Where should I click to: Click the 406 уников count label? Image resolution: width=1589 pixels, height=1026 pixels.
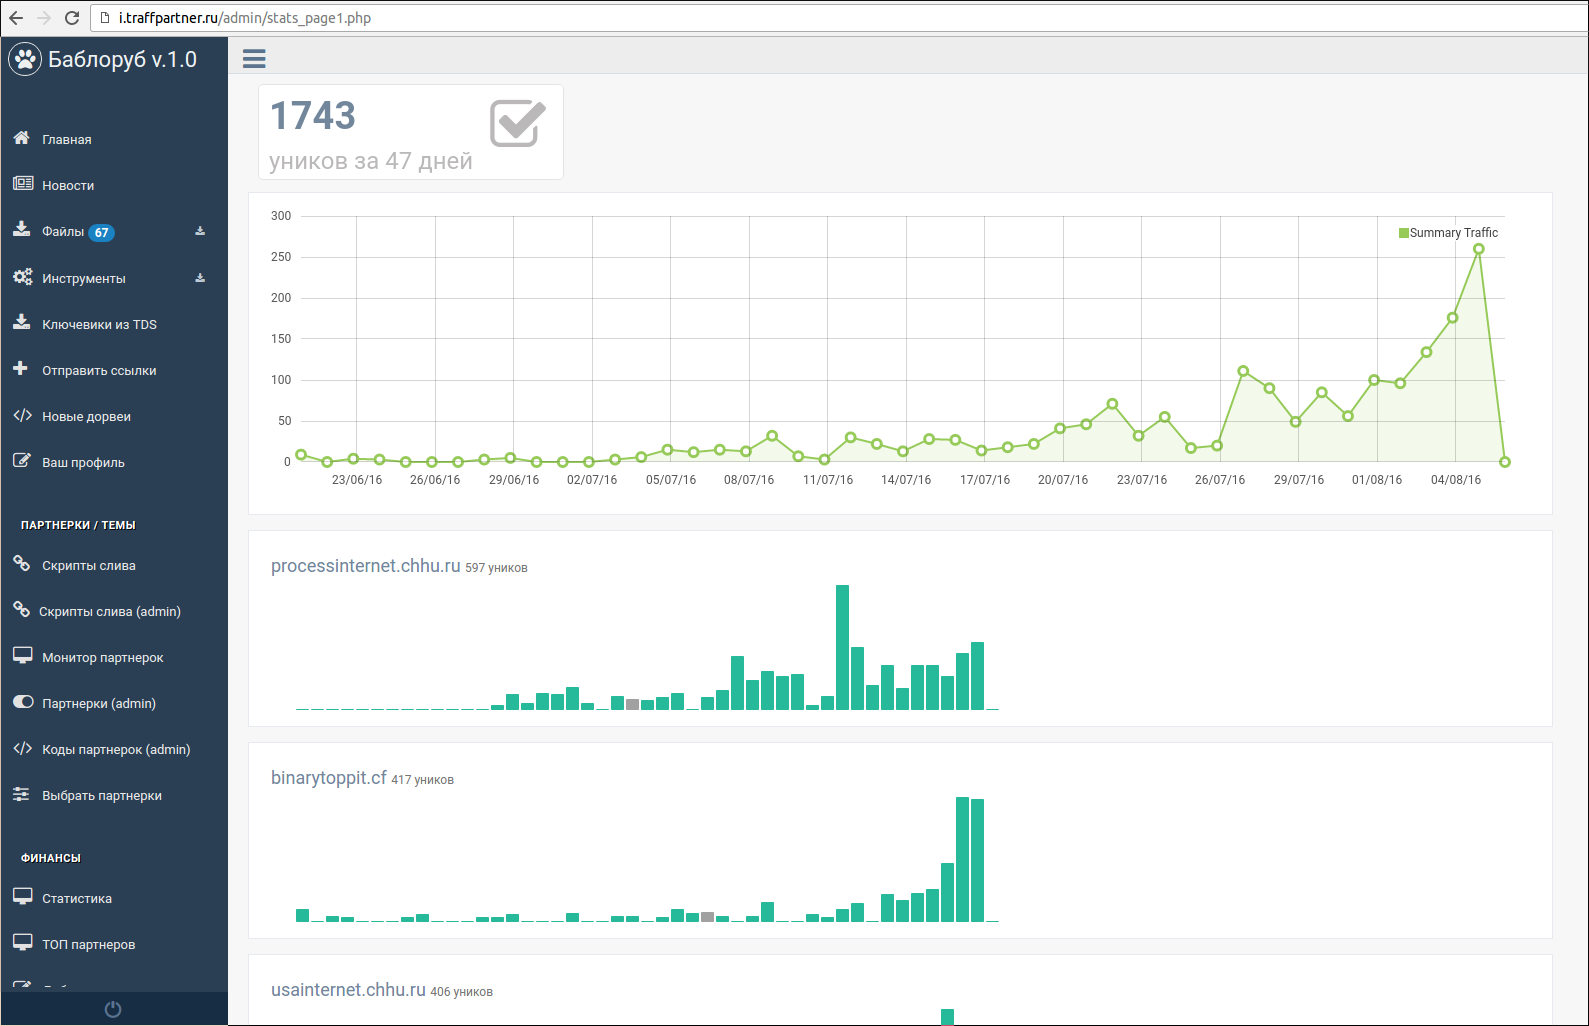click(461, 992)
